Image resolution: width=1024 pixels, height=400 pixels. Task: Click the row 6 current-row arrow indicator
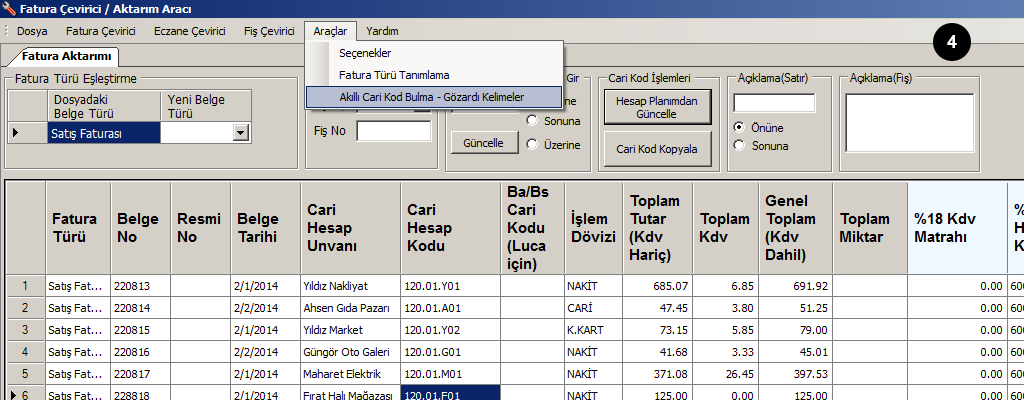[12, 394]
